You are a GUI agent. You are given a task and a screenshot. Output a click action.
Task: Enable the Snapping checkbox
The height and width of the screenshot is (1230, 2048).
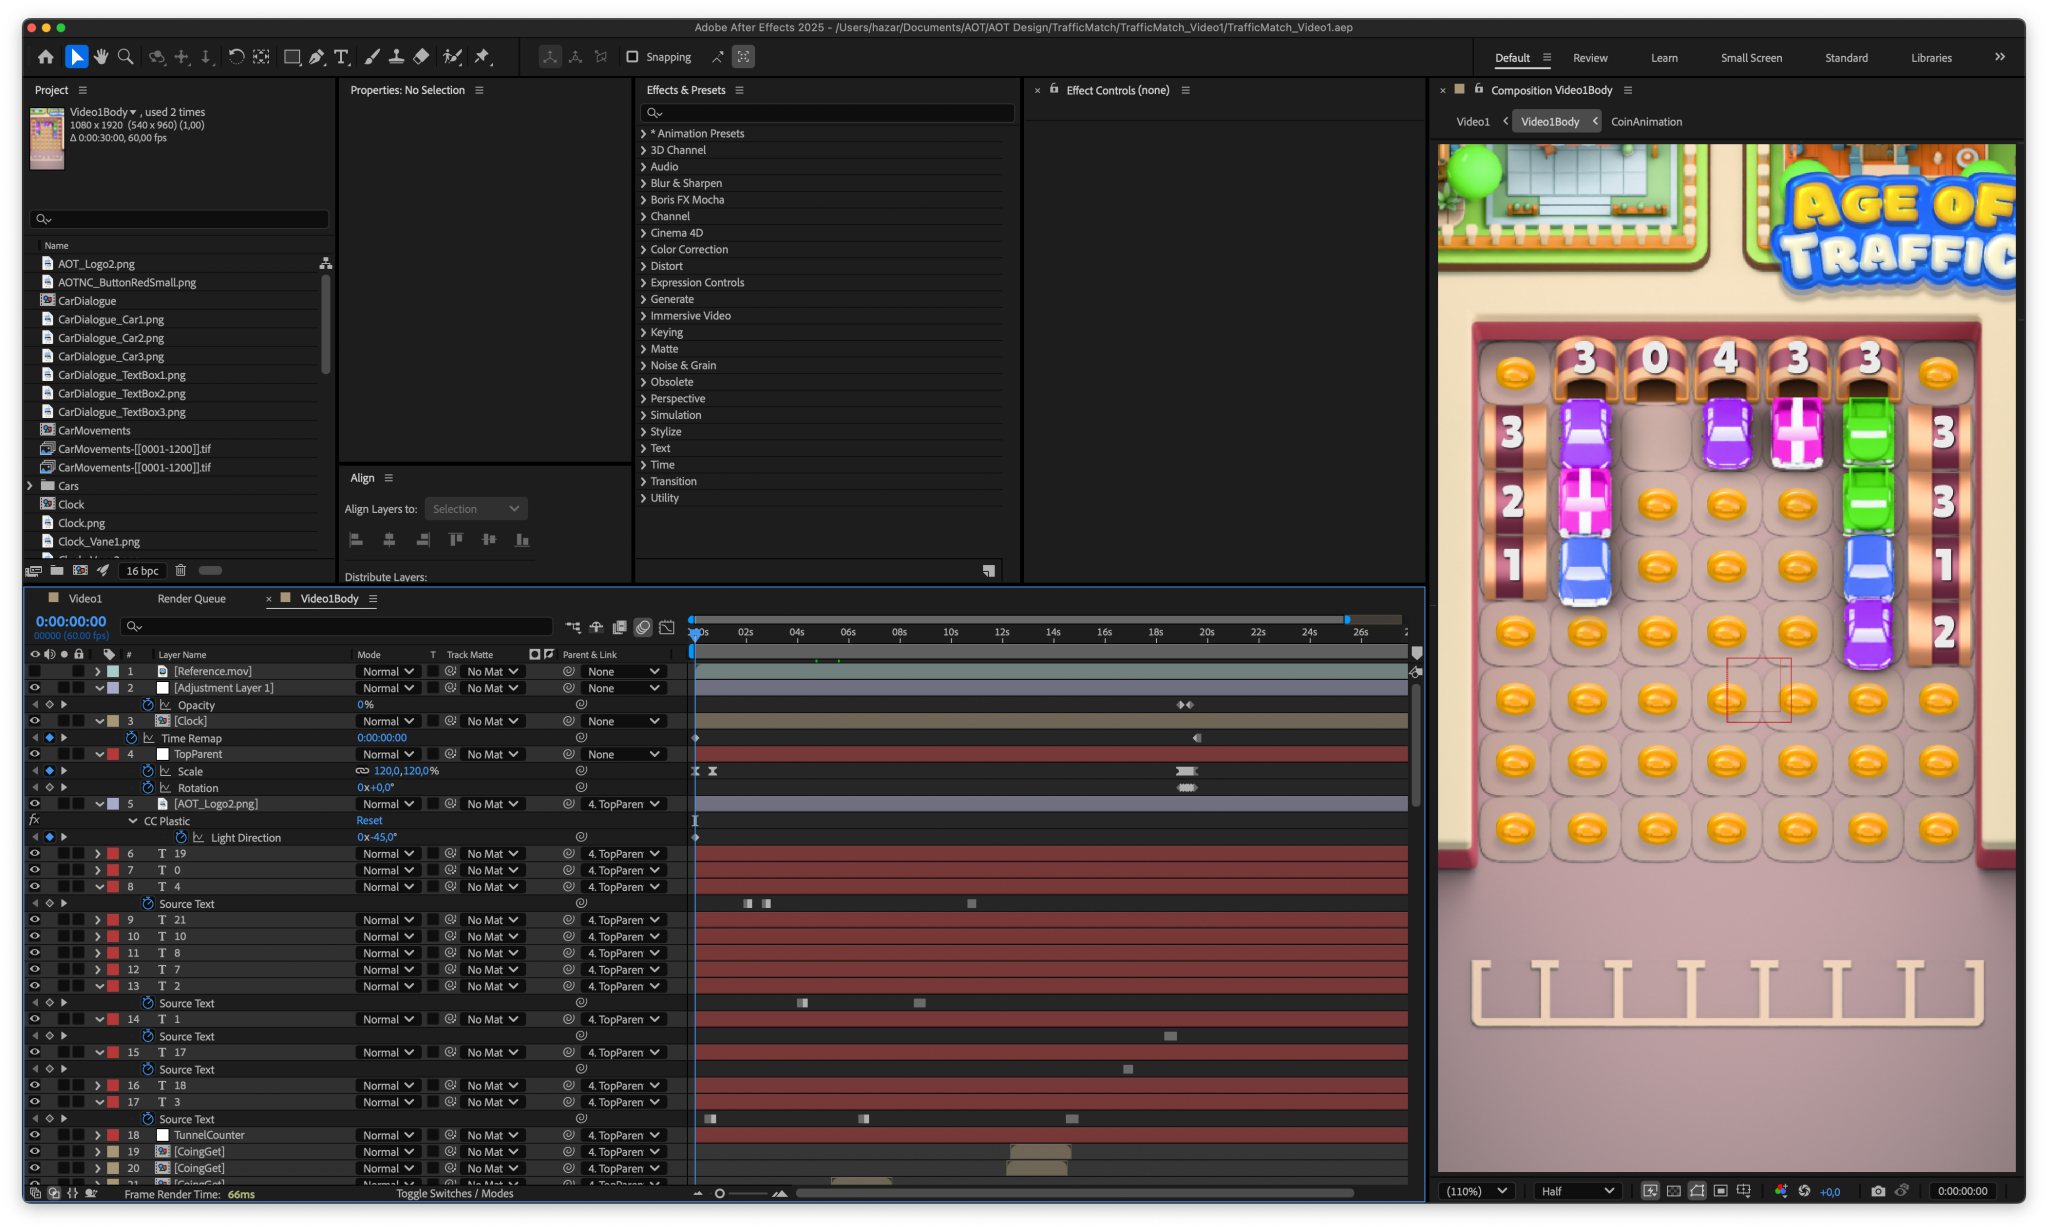(632, 57)
